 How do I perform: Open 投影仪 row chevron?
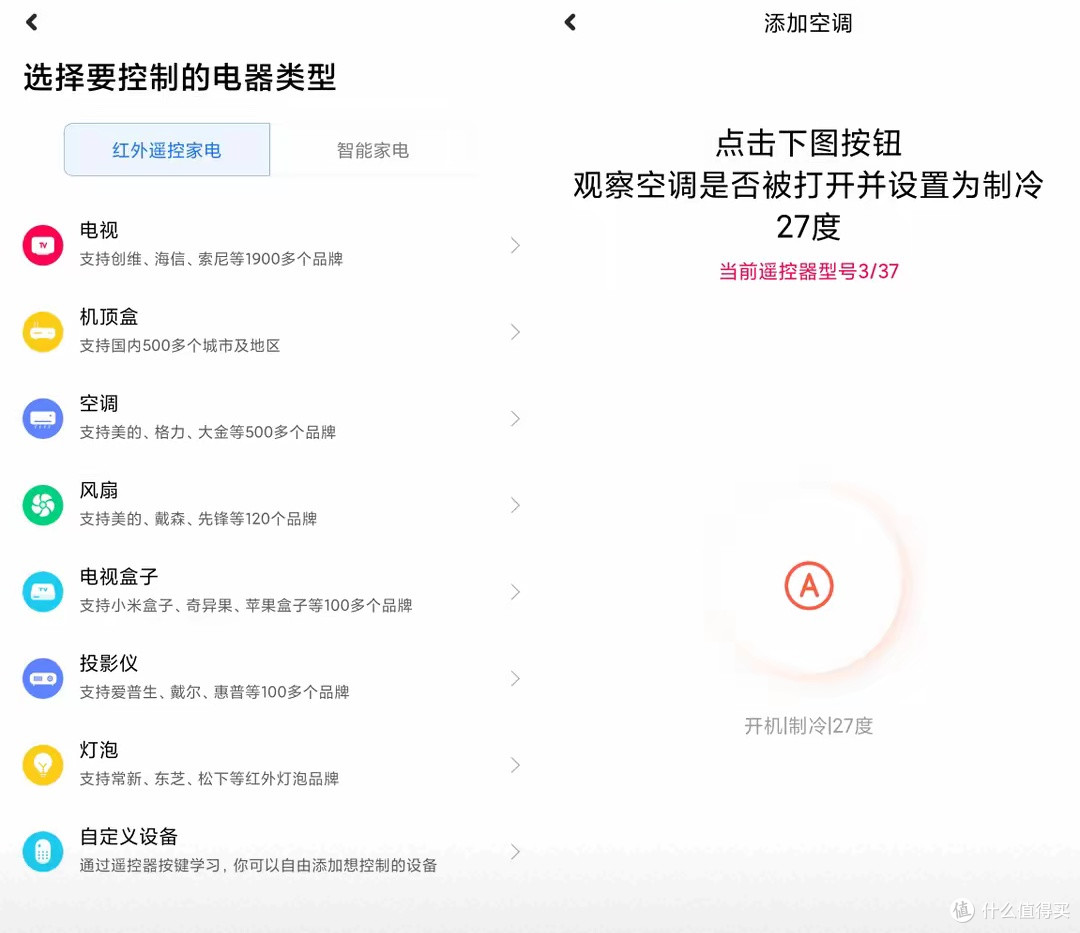tap(515, 678)
